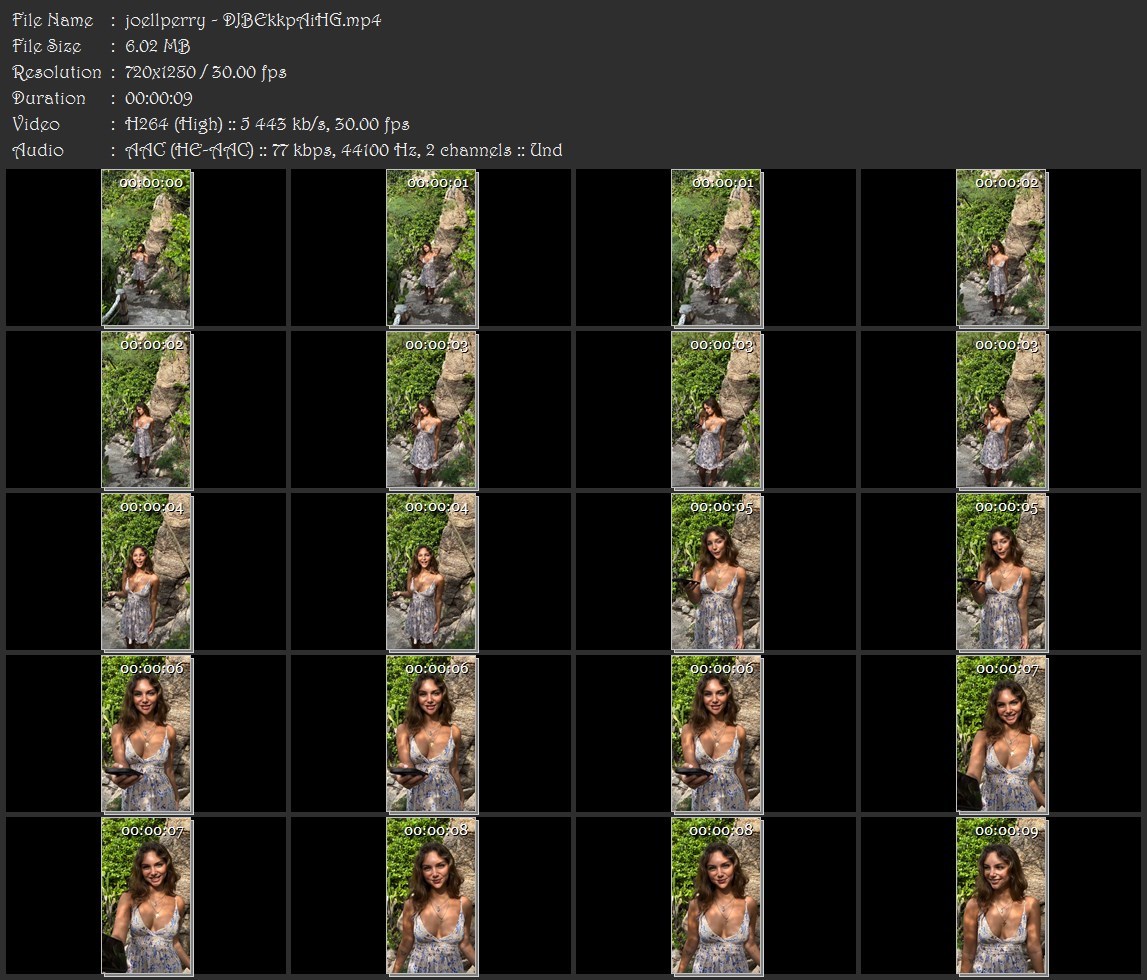Choose the second frame stamped 00:00:05
The image size is (1147, 980).
pyautogui.click(x=1001, y=571)
